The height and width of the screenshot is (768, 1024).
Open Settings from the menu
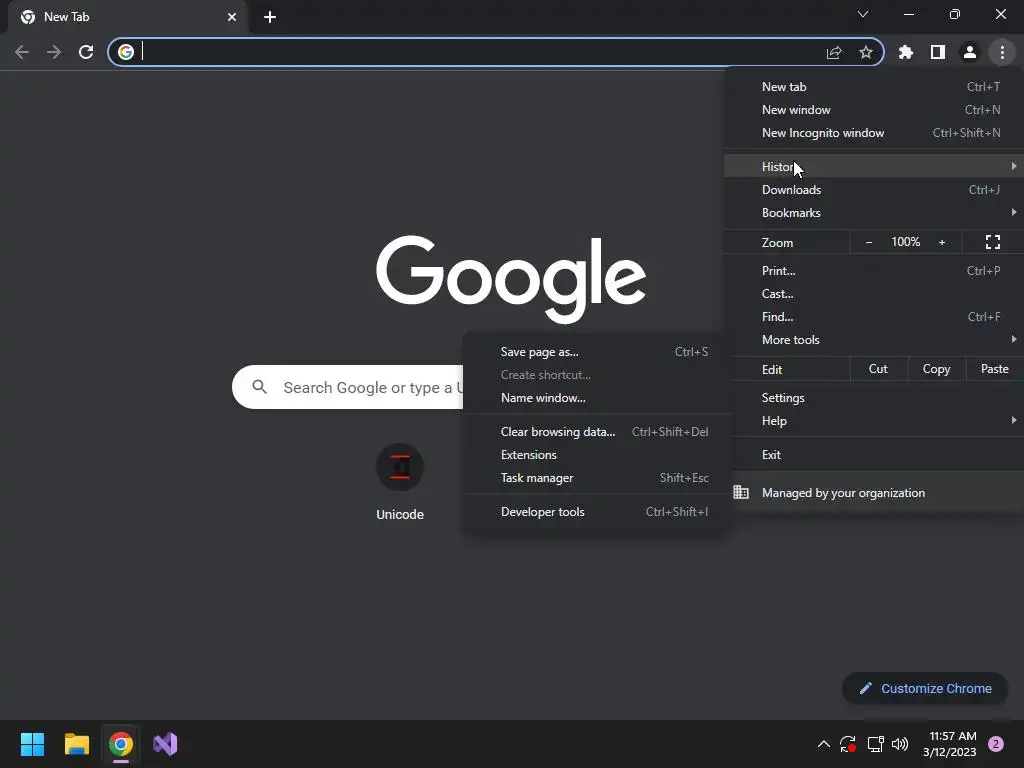(x=874, y=398)
